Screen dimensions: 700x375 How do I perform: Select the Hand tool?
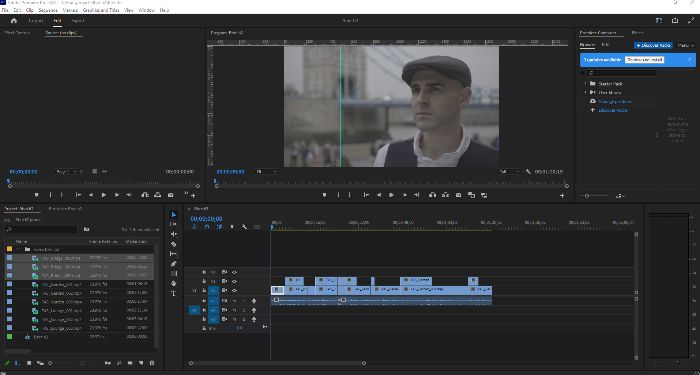(x=174, y=283)
